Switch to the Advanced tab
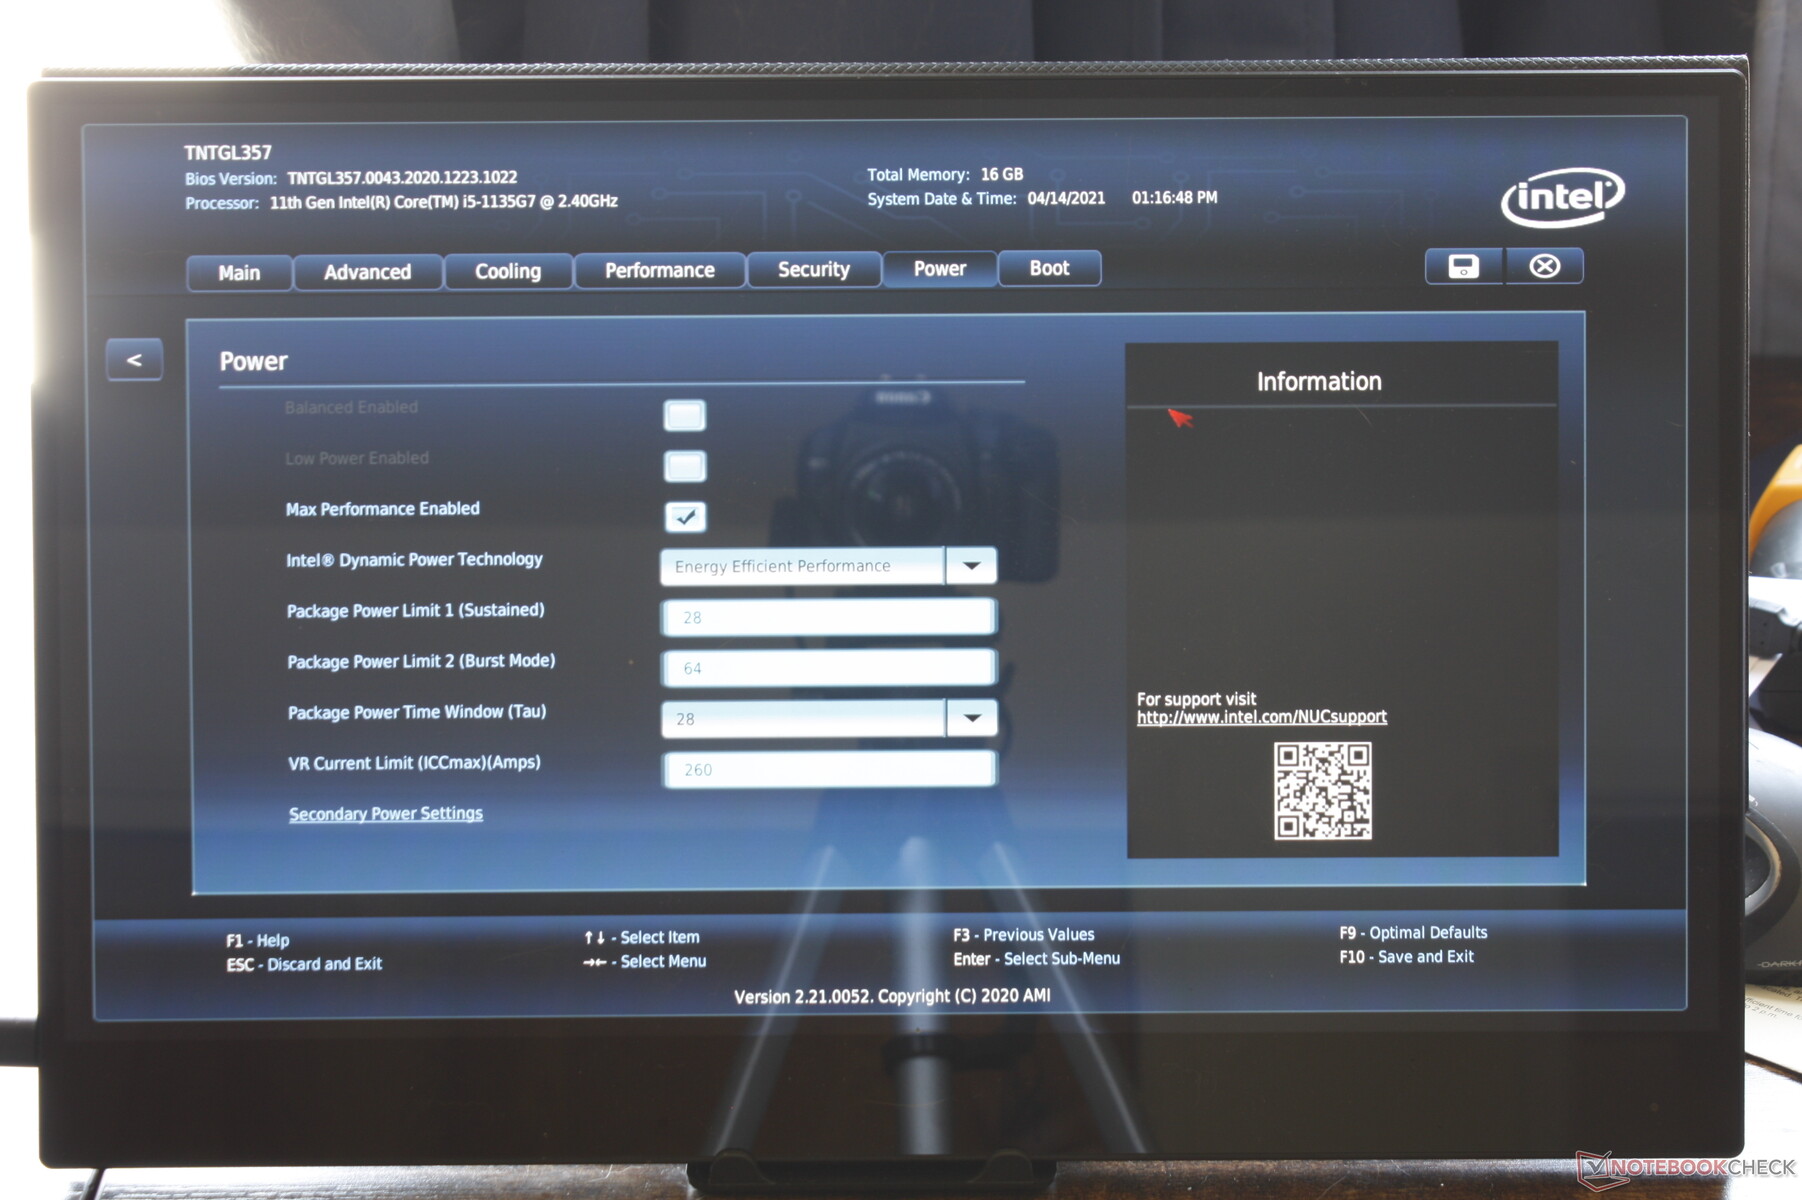Image resolution: width=1802 pixels, height=1200 pixels. pyautogui.click(x=367, y=272)
